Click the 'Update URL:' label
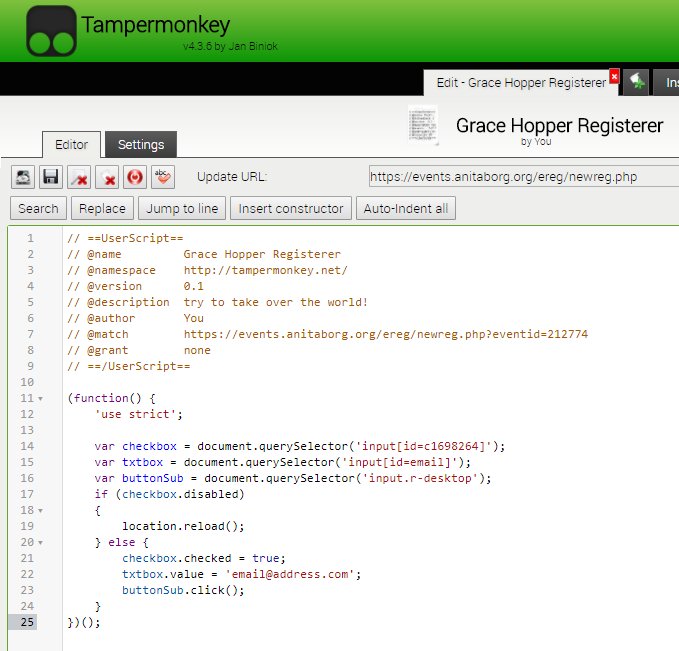This screenshot has width=679, height=651. coord(232,177)
